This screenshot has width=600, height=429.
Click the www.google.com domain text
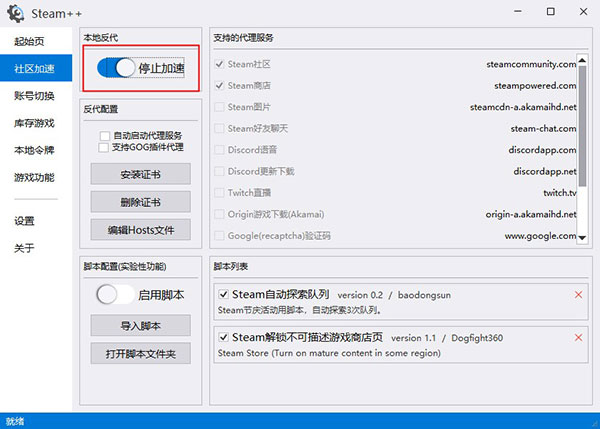pyautogui.click(x=540, y=236)
